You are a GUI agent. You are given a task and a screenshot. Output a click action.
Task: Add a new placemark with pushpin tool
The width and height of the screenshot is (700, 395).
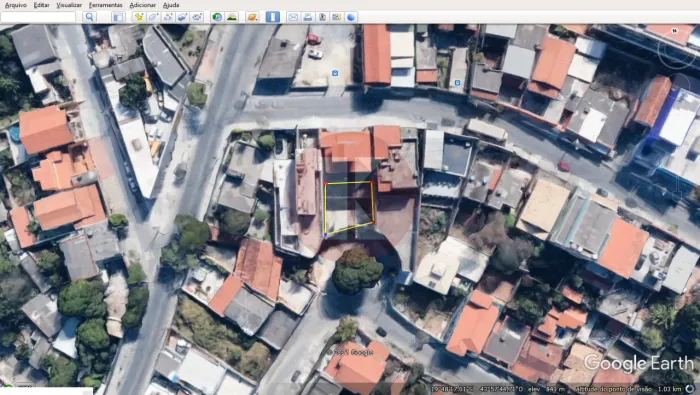coord(139,17)
